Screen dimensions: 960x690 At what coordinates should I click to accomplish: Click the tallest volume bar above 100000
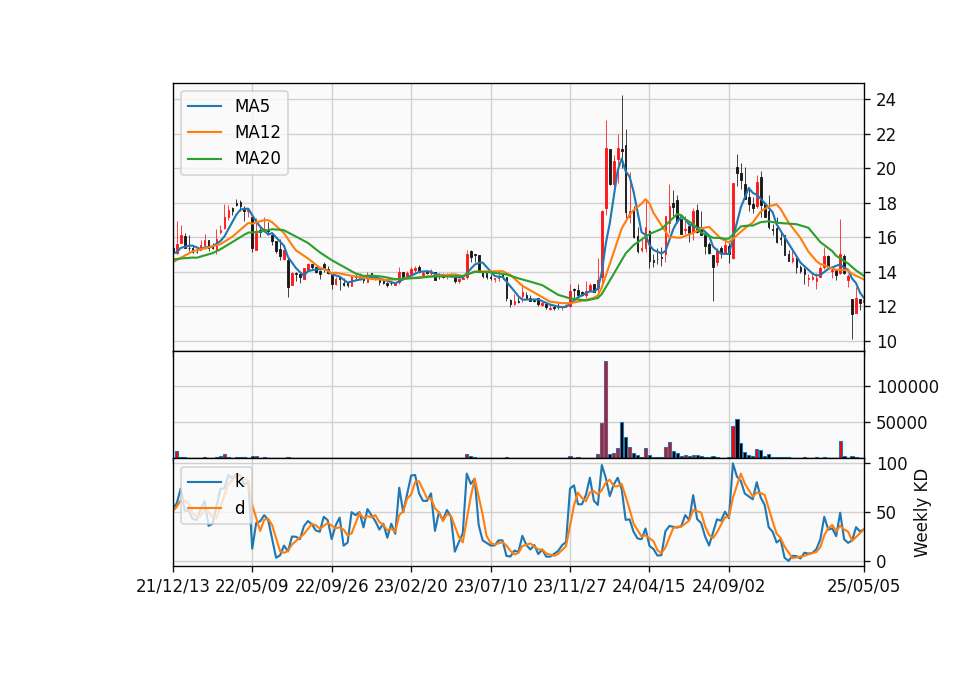pos(606,410)
